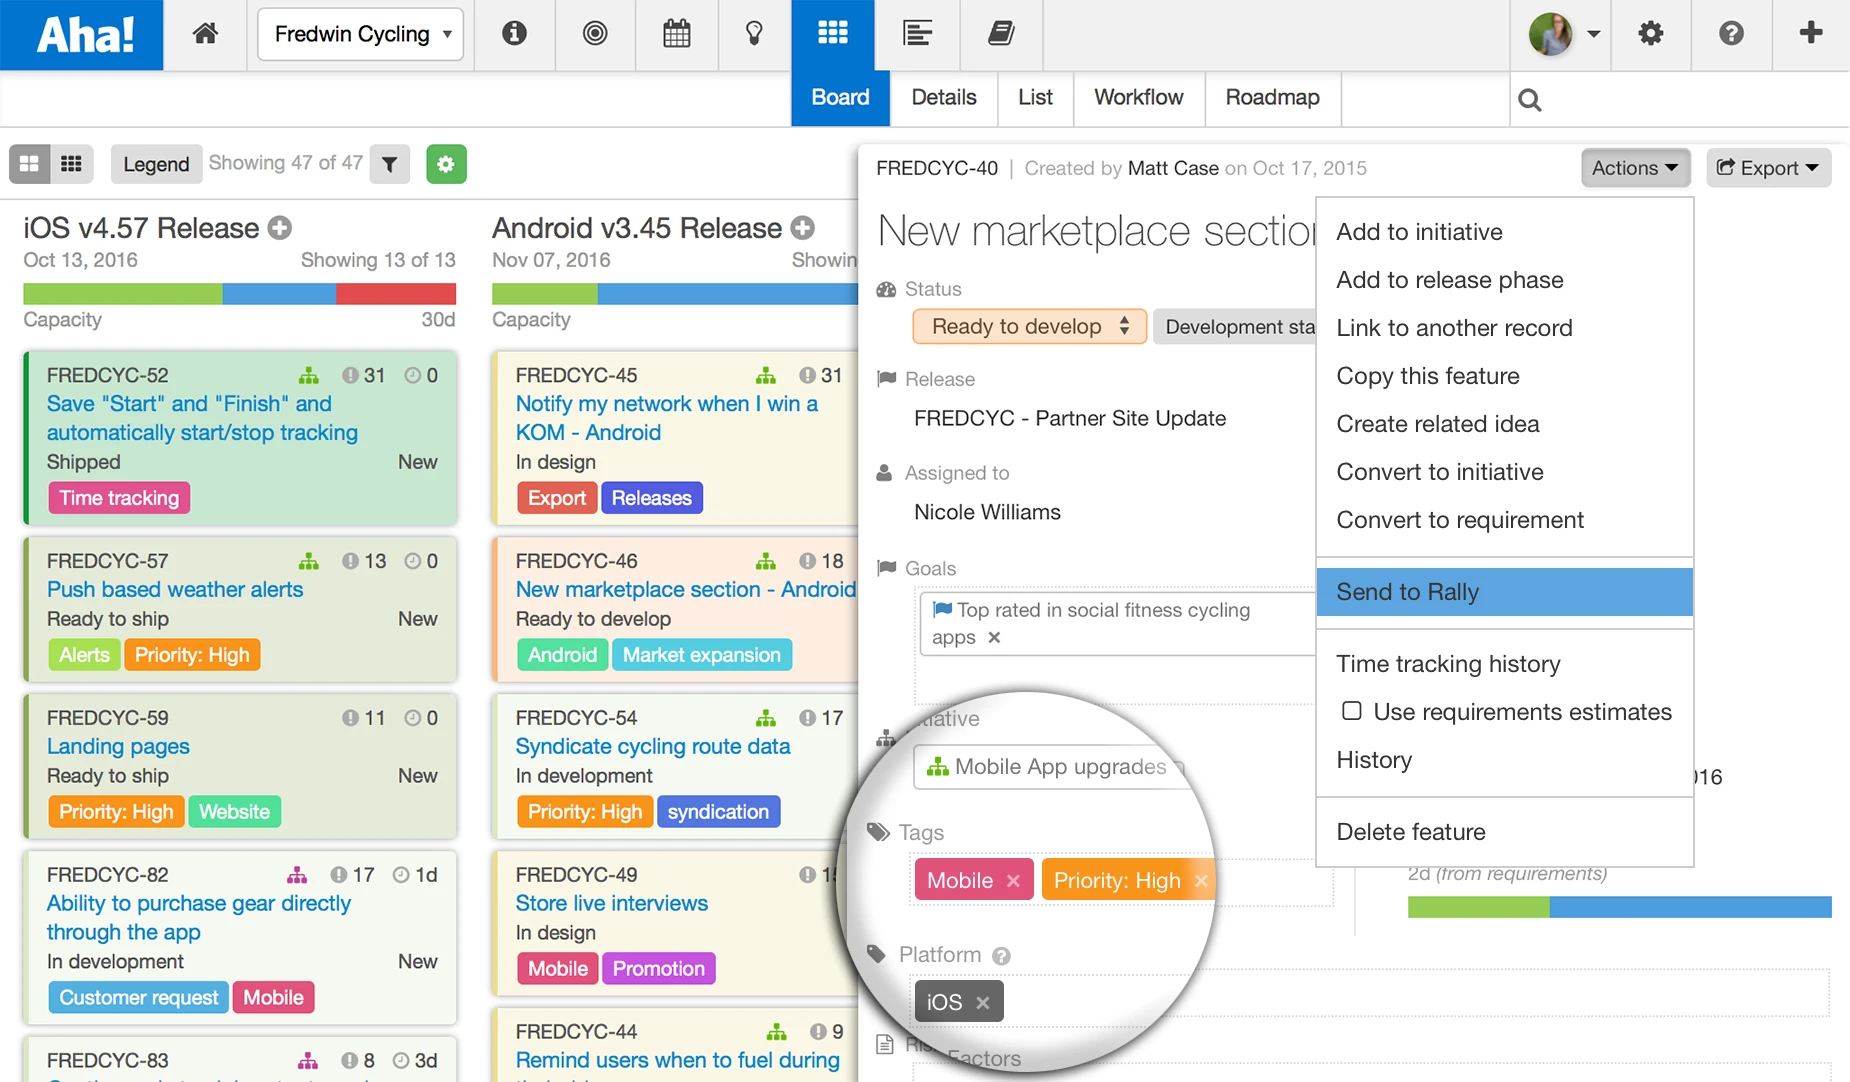
Task: Remove the Top rated goal
Action: coord(994,638)
